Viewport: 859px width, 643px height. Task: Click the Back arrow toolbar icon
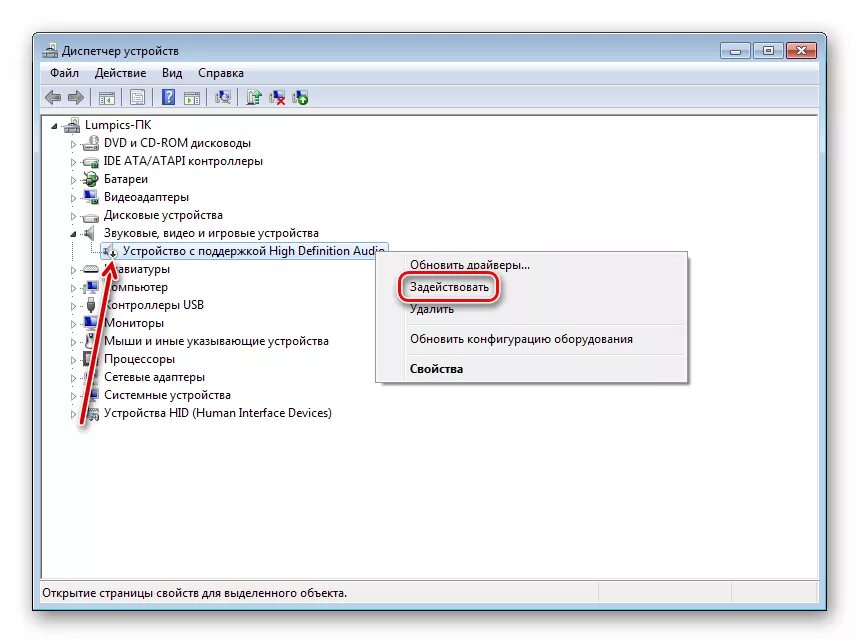point(53,98)
